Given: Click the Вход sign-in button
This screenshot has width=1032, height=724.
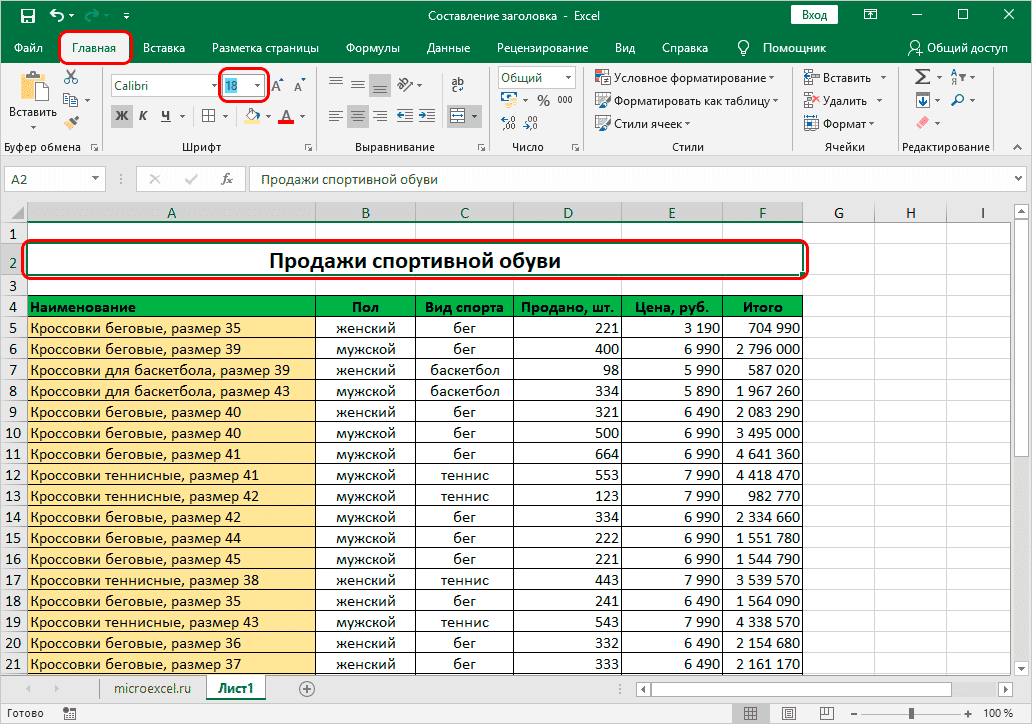Looking at the screenshot, I should coord(814,15).
